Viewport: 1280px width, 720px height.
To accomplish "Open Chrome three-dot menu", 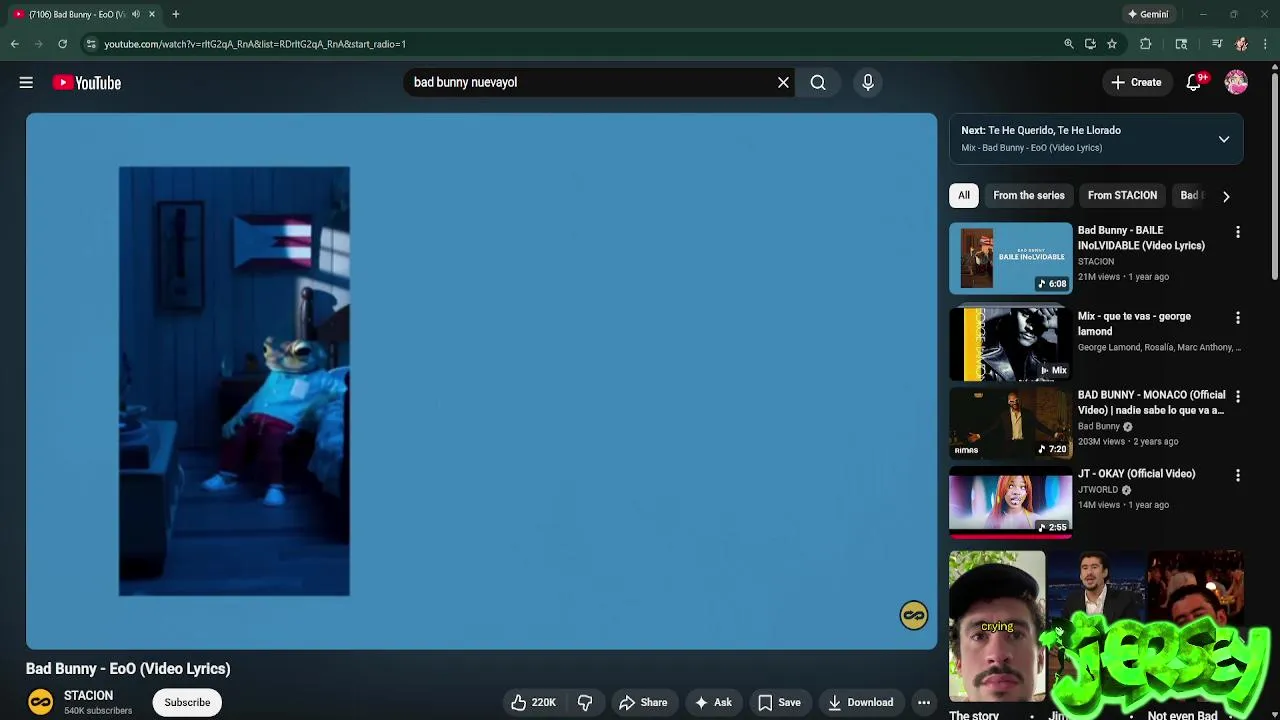I will click(x=1265, y=44).
